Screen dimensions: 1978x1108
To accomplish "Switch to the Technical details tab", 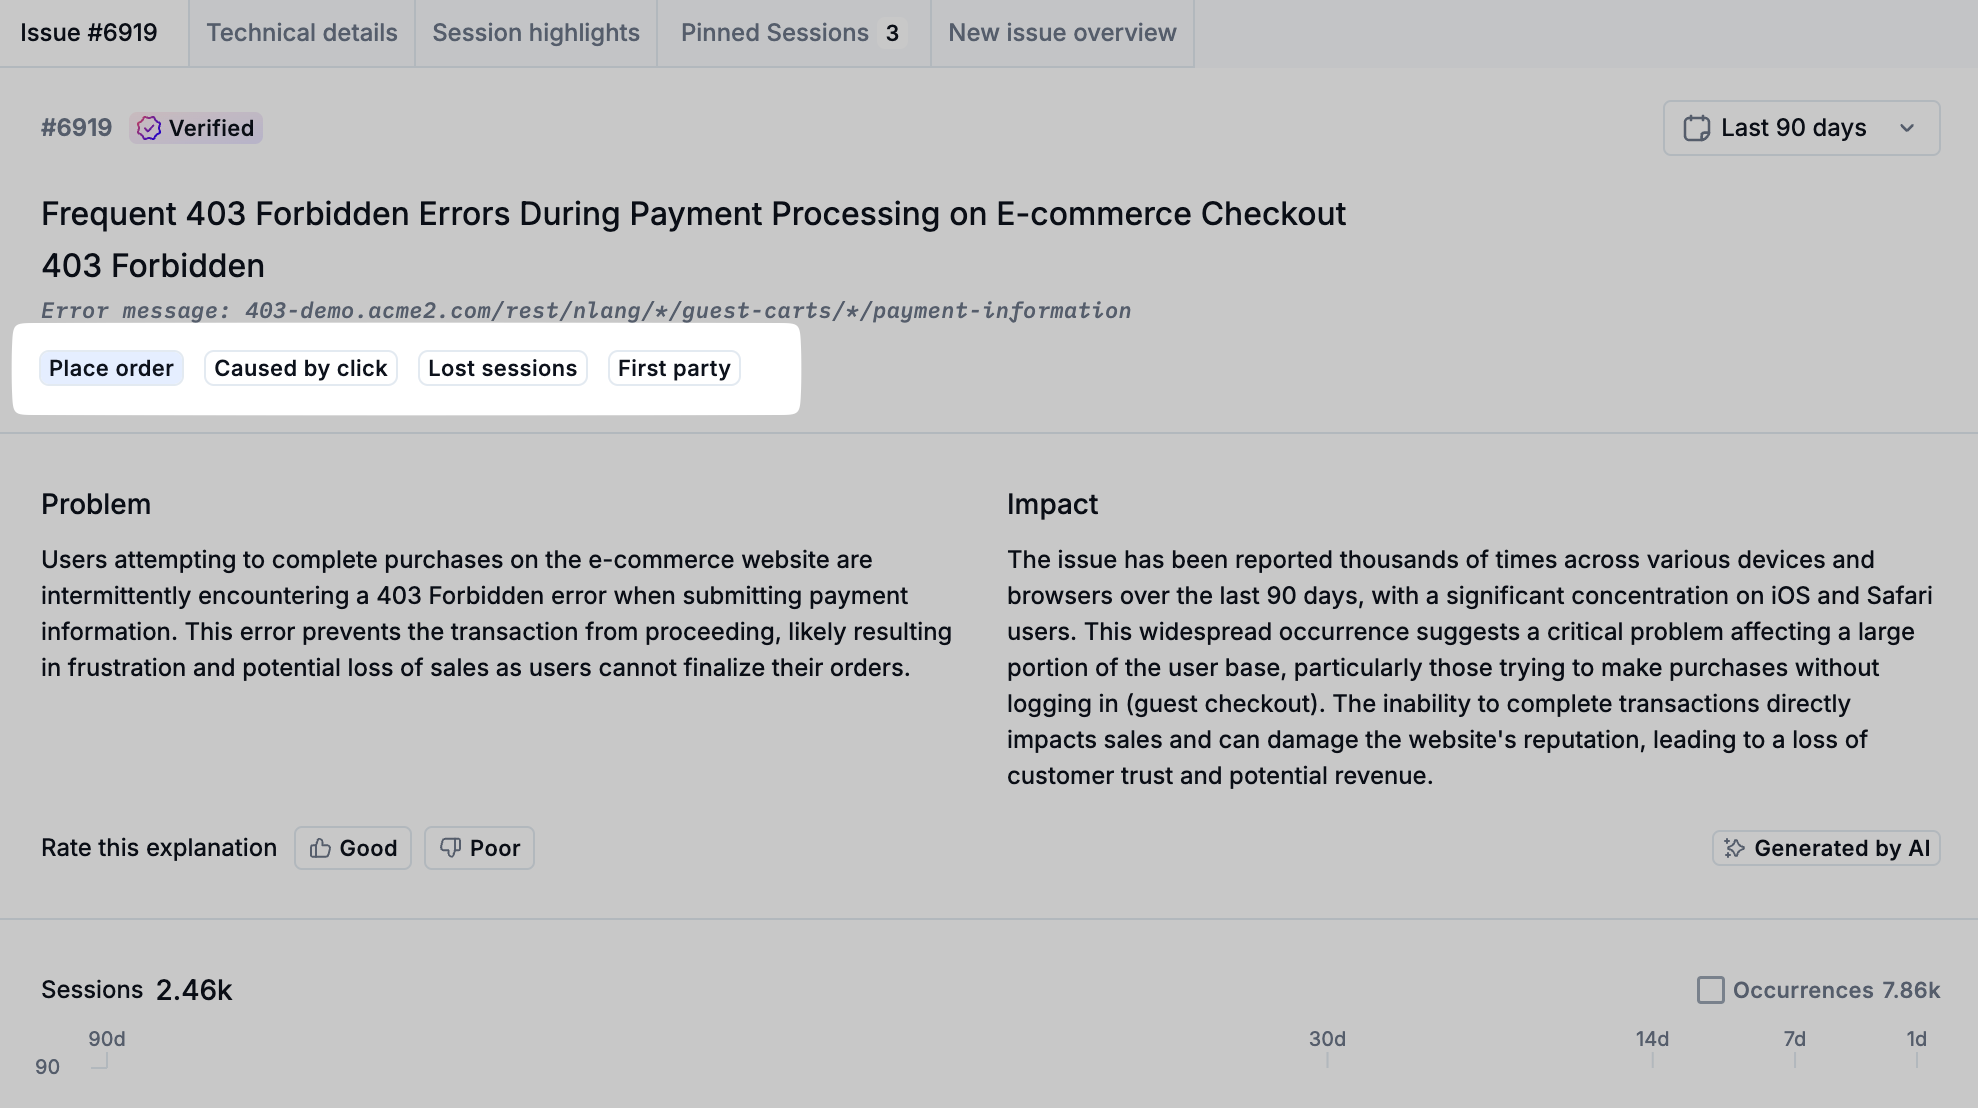I will click(x=301, y=33).
